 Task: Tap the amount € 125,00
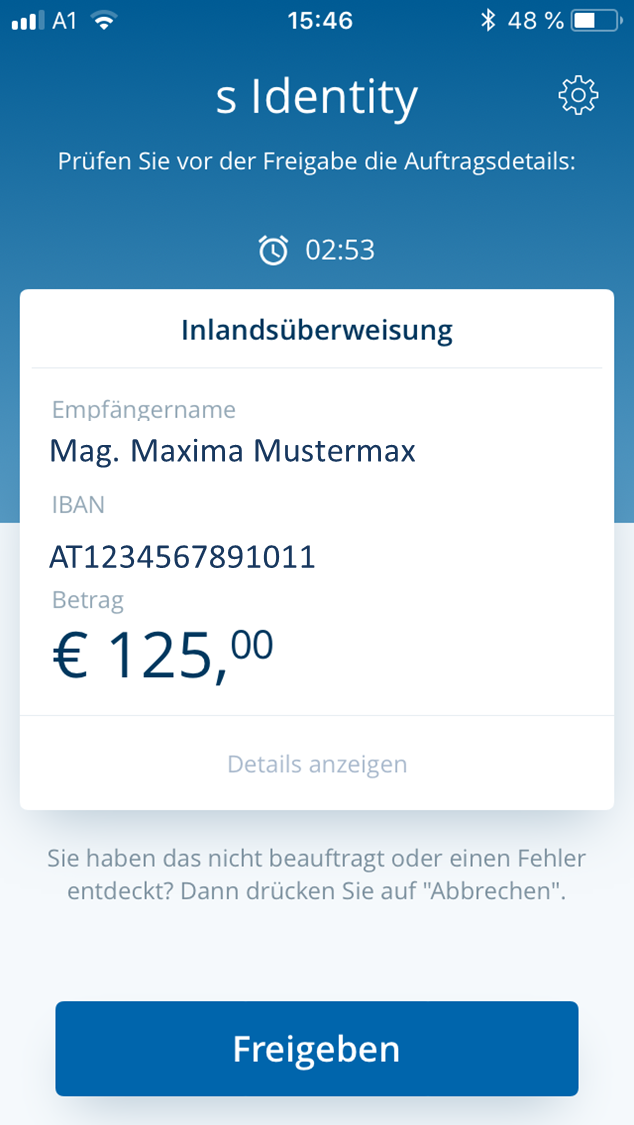[162, 655]
